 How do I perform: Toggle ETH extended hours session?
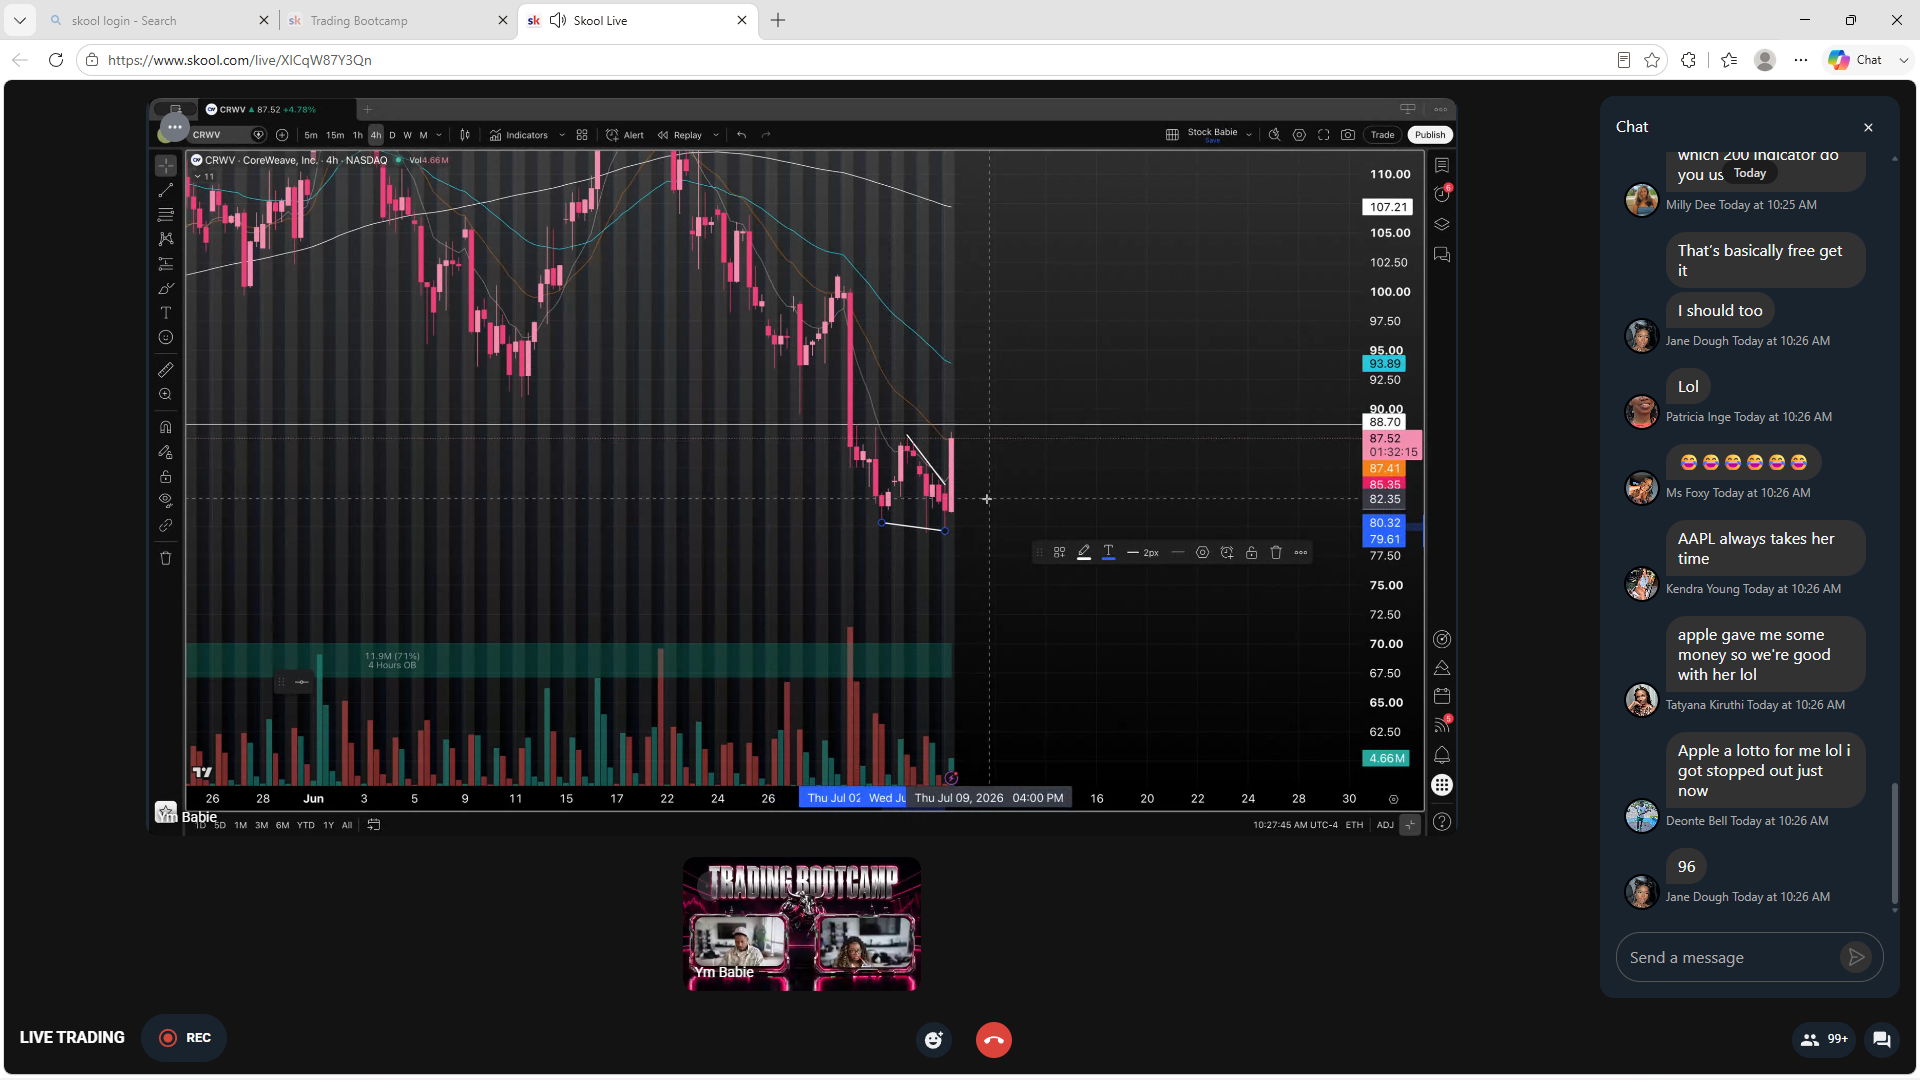pyautogui.click(x=1354, y=825)
